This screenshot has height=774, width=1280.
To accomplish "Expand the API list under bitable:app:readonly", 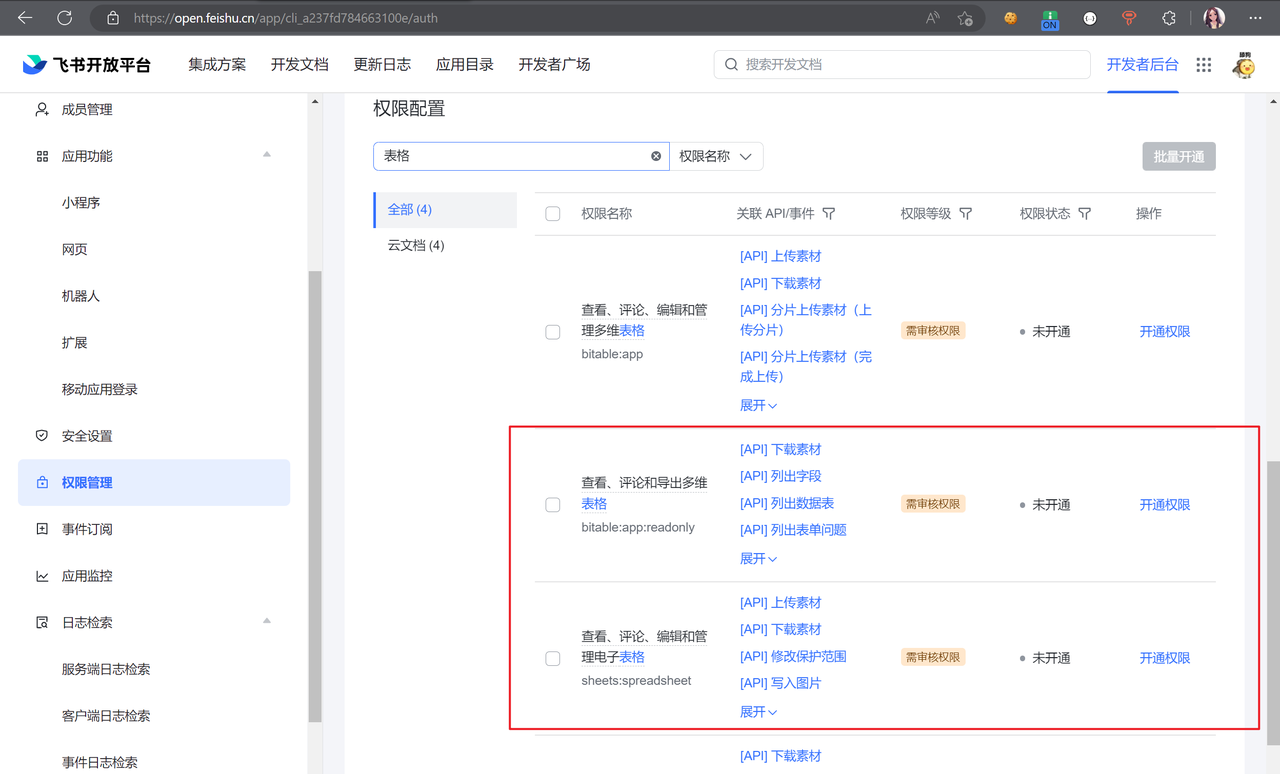I will (x=758, y=559).
